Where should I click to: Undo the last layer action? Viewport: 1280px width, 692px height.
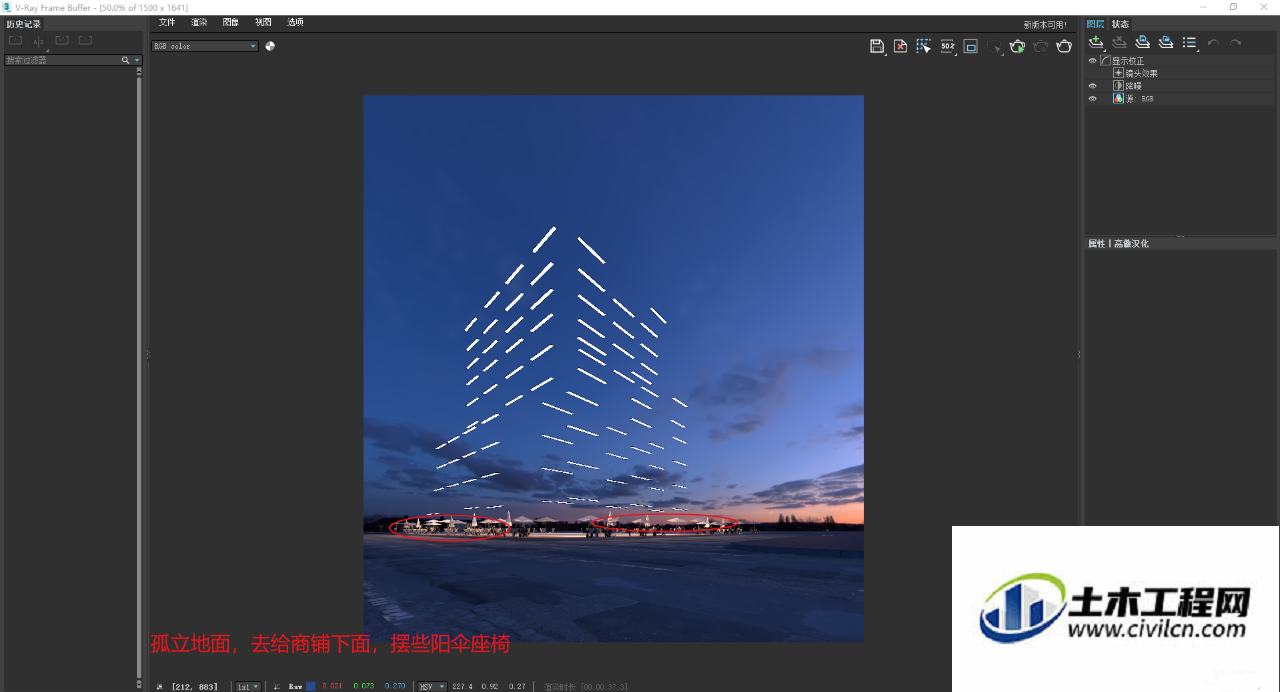click(1213, 42)
